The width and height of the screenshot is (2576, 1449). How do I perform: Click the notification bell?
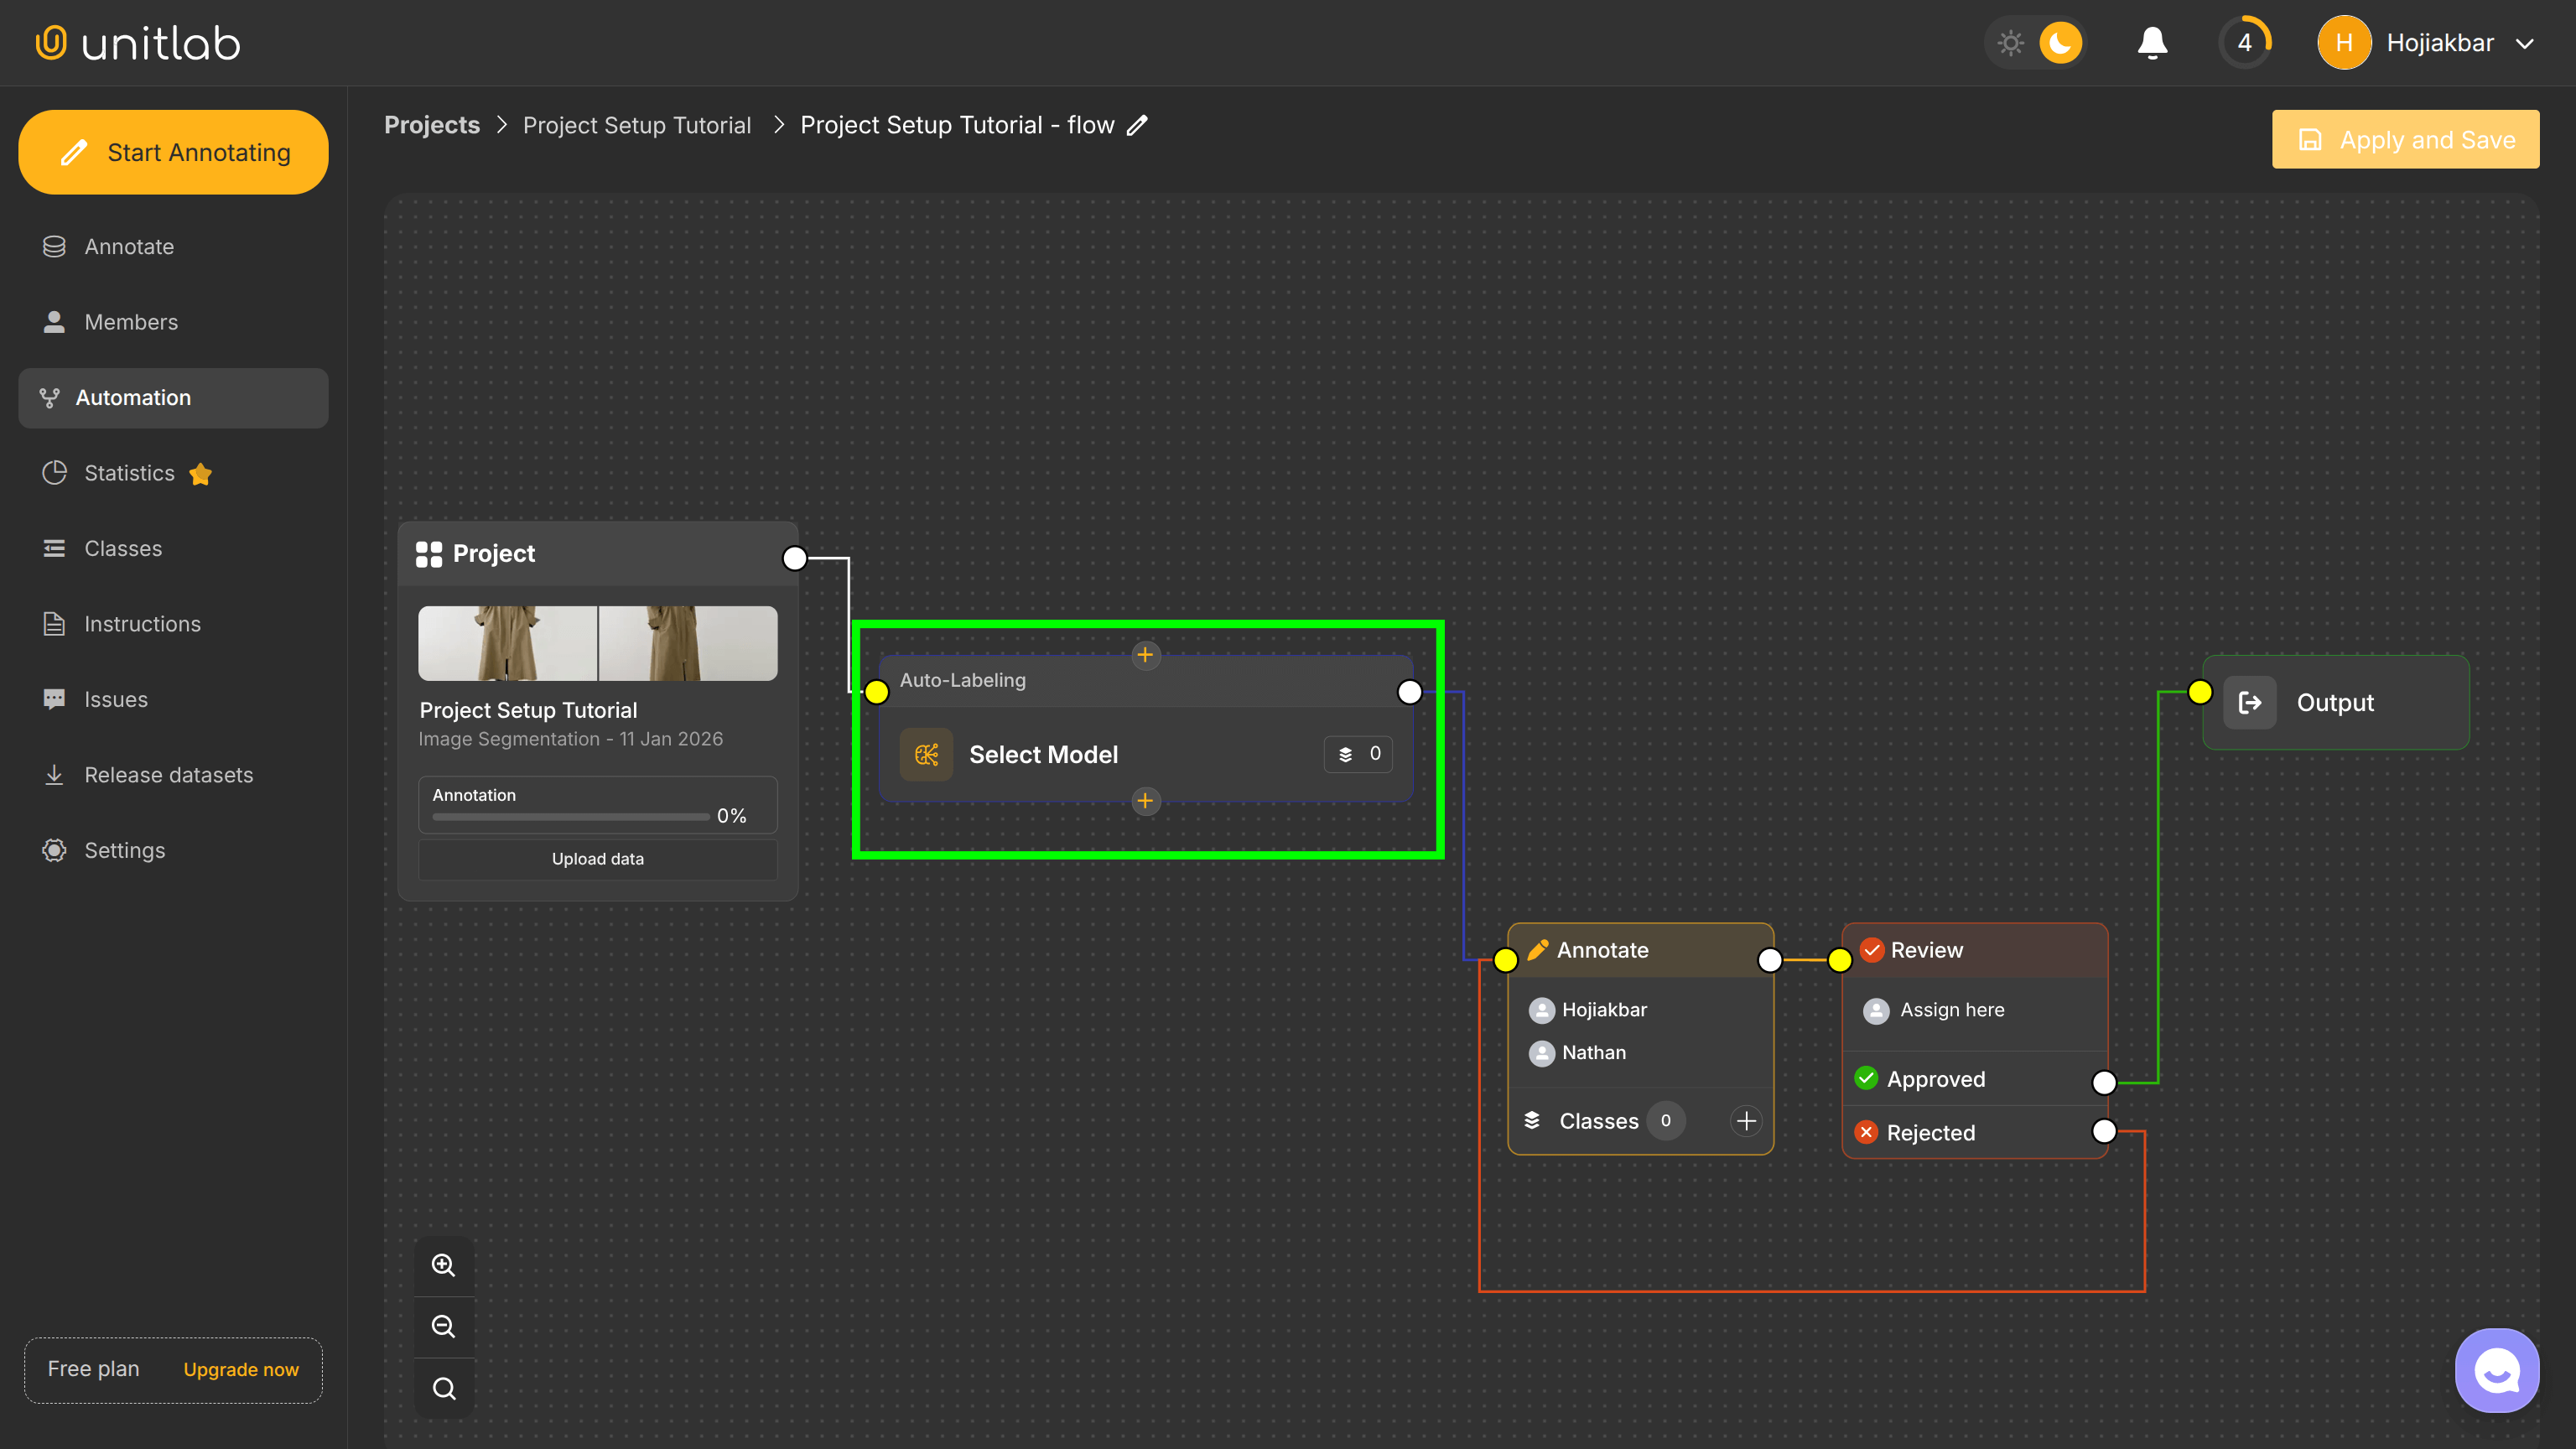pos(2152,42)
